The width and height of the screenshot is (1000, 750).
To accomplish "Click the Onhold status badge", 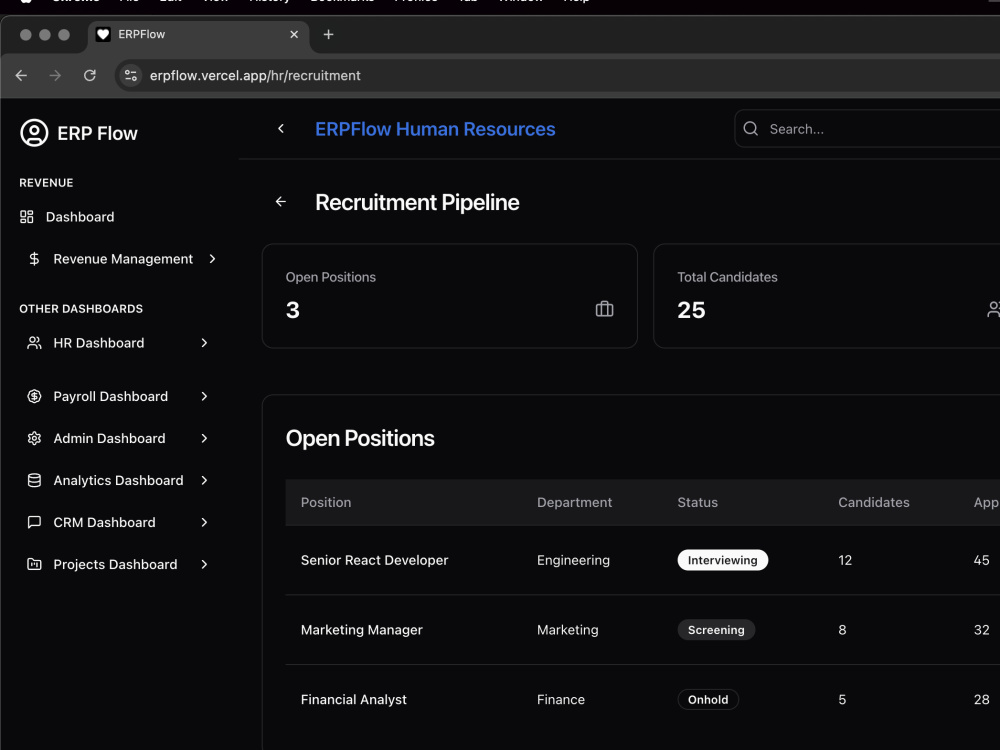I will (x=708, y=700).
